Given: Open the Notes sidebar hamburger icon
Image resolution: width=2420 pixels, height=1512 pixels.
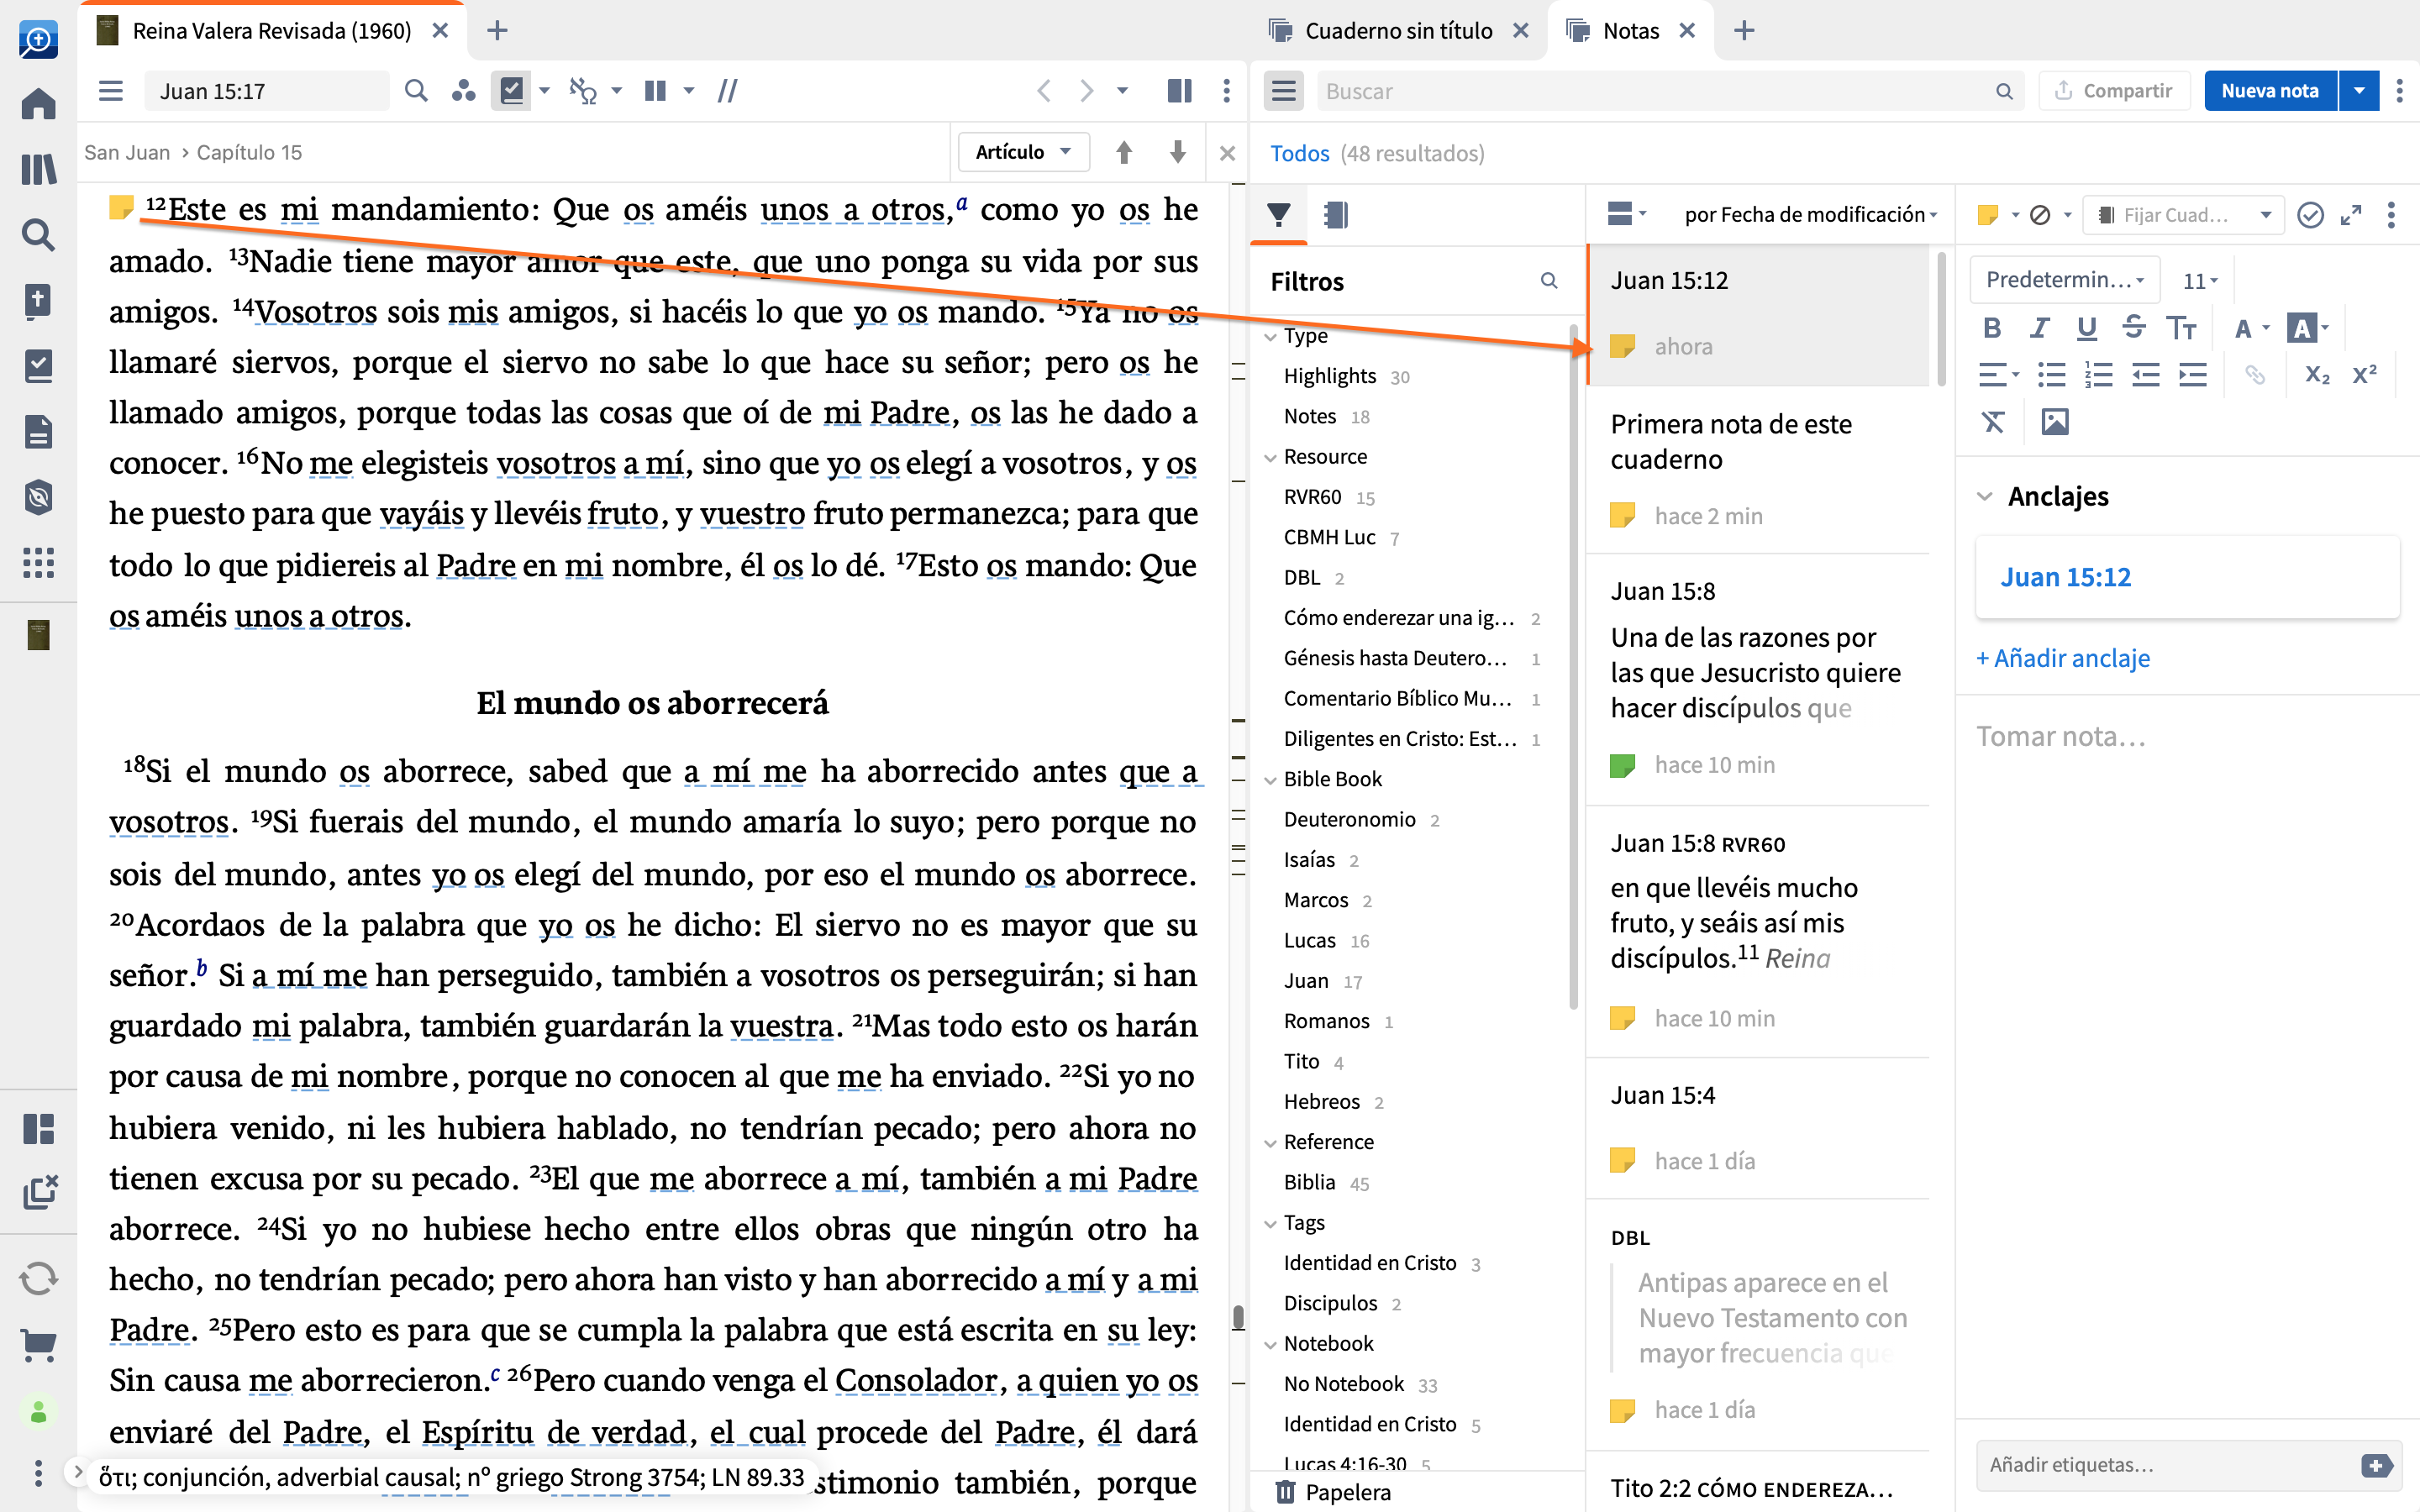Looking at the screenshot, I should click(x=1284, y=91).
